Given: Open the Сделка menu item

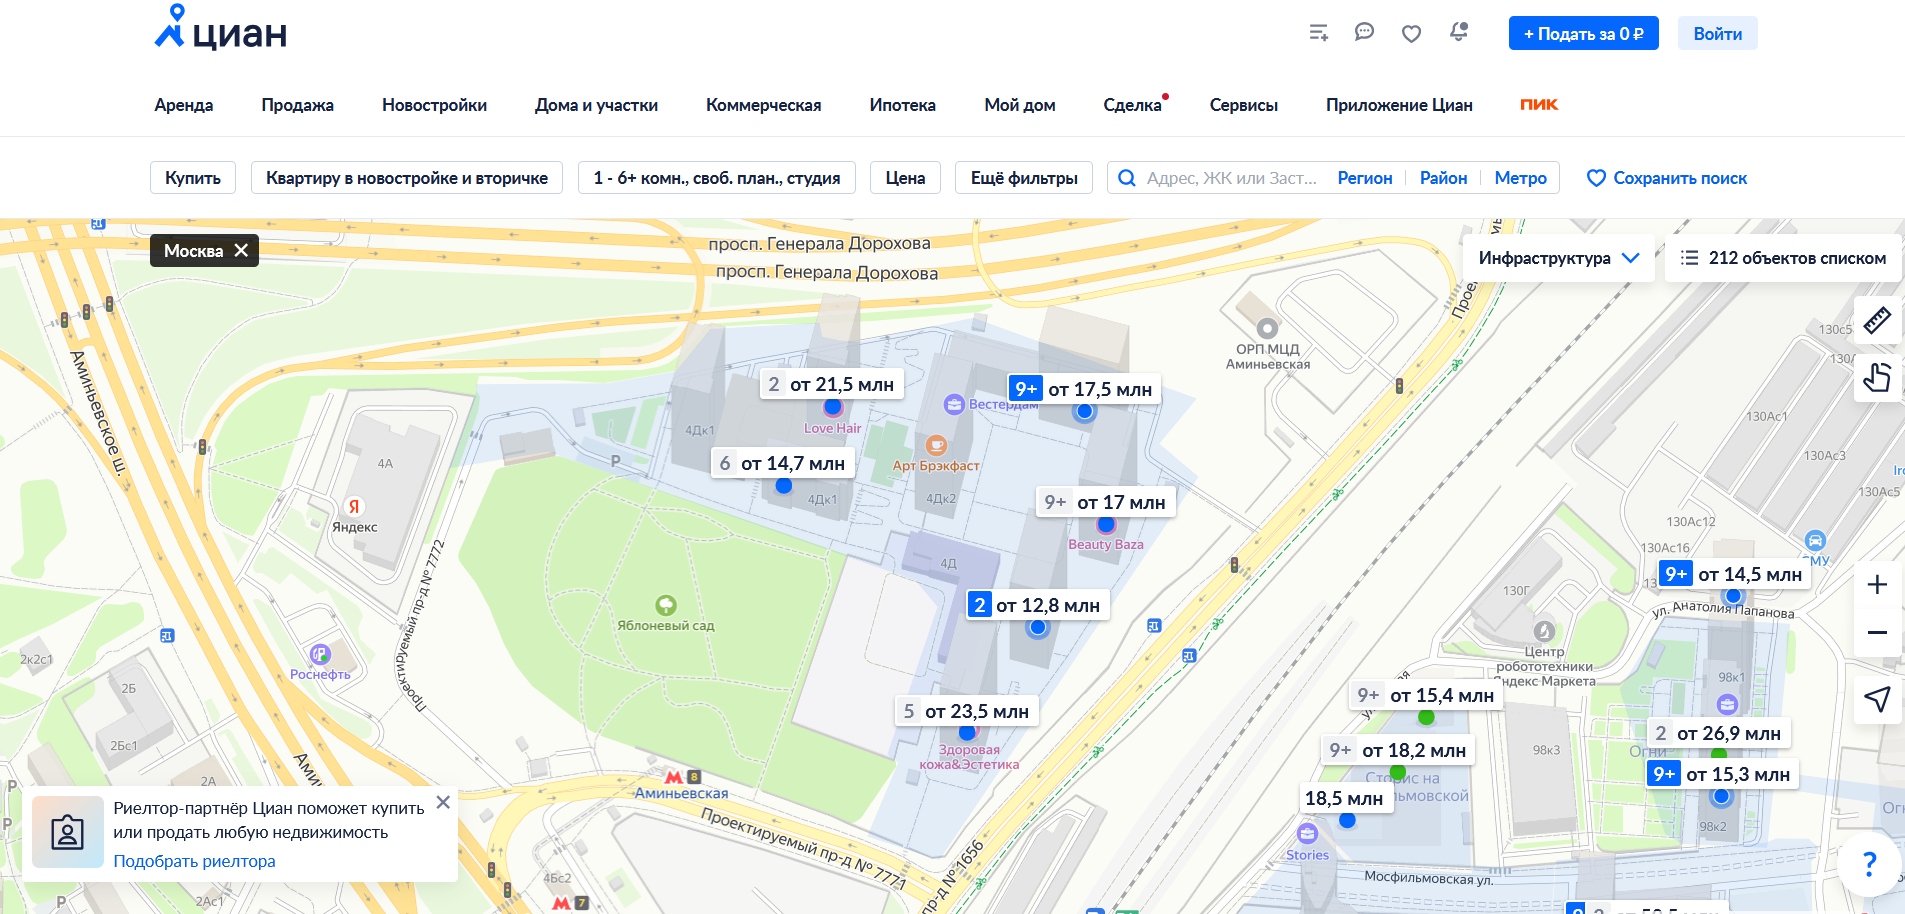Looking at the screenshot, I should coord(1133,105).
